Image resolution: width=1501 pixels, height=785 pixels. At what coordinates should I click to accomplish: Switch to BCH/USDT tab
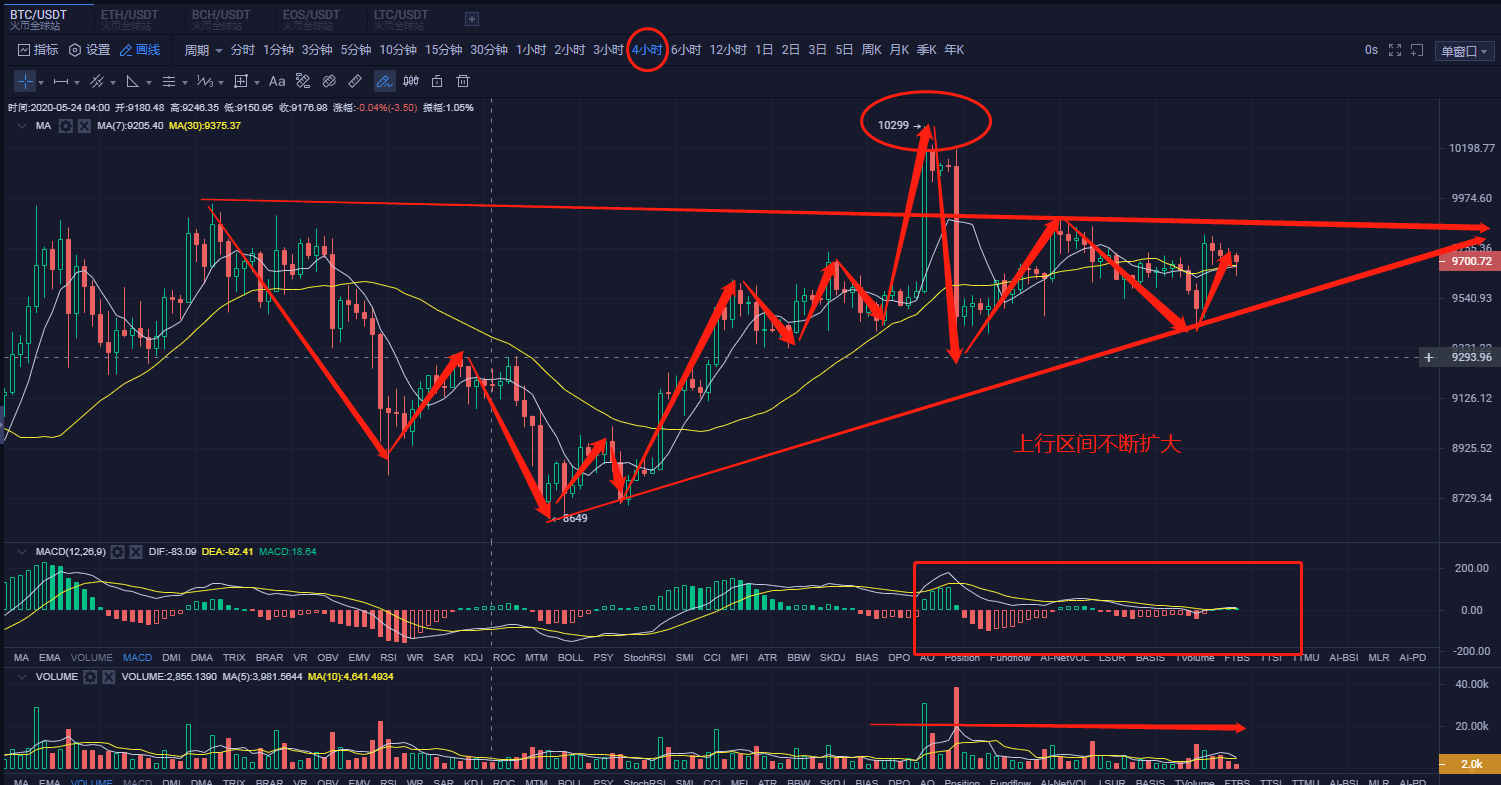click(220, 19)
